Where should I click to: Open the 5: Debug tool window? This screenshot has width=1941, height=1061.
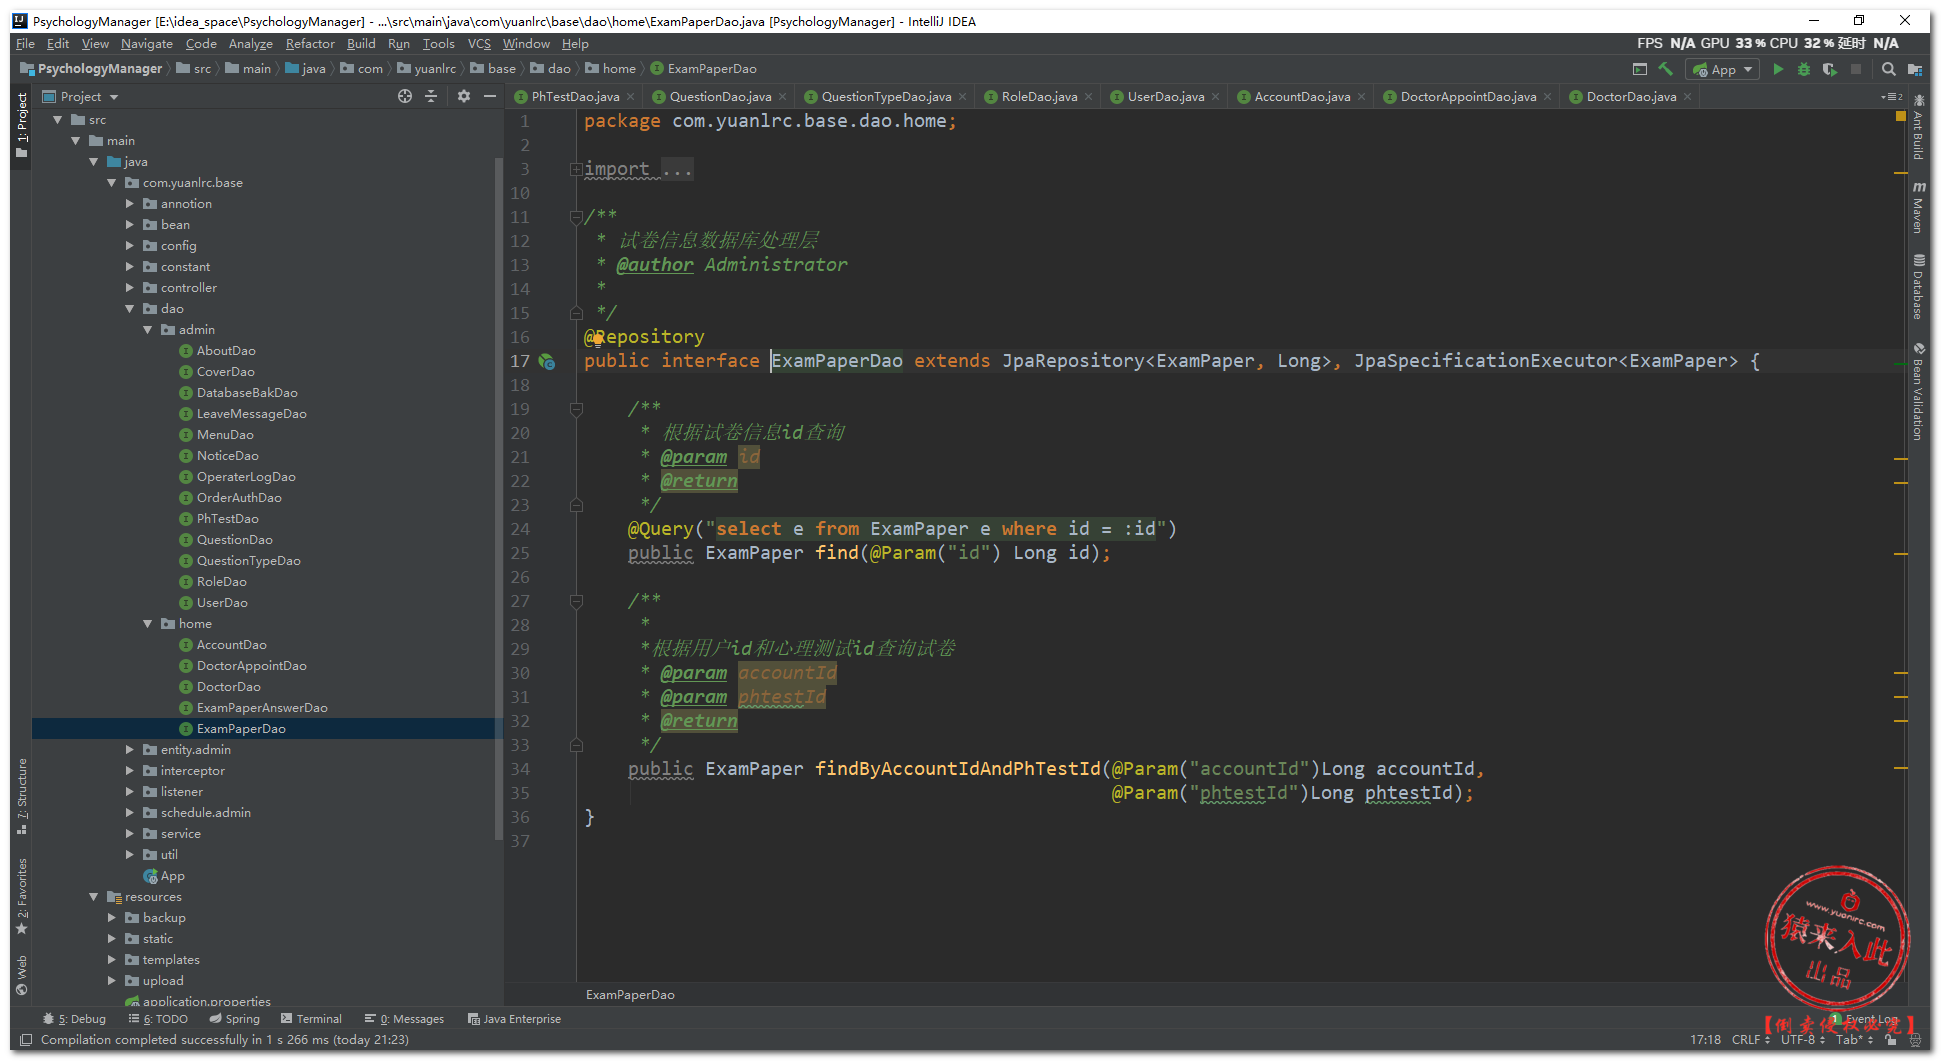75,1019
